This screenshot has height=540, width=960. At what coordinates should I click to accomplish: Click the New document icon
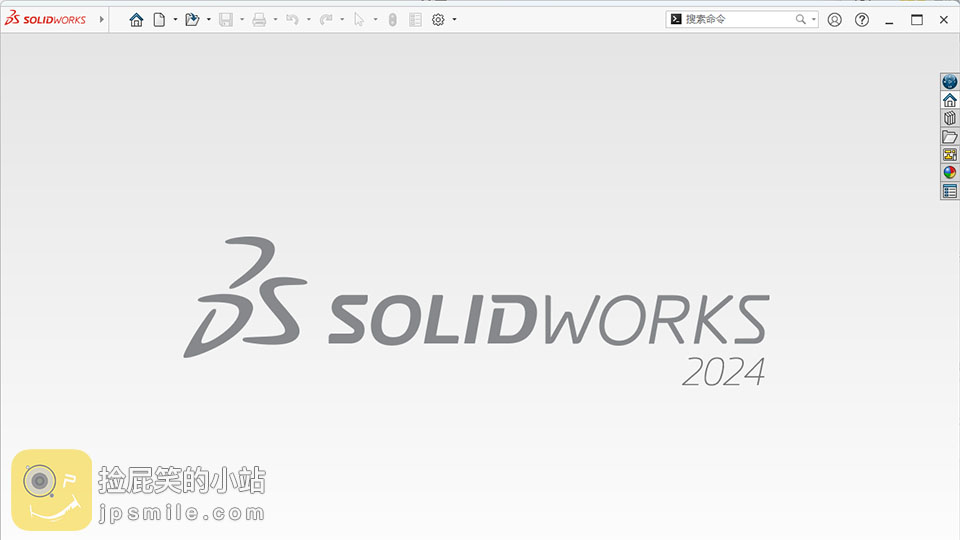pyautogui.click(x=159, y=19)
